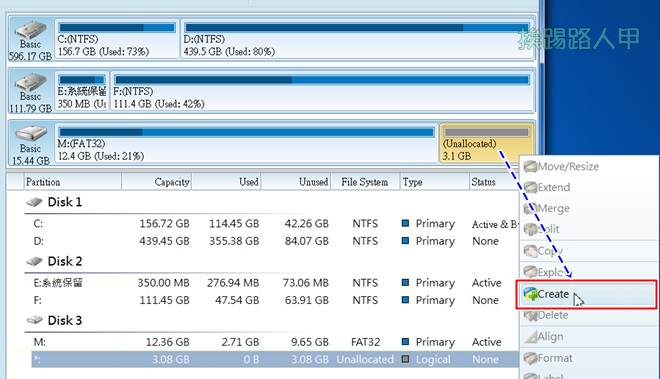Viewport: 660px width, 379px height.
Task: Choose Align from the context menu
Action: coord(588,336)
